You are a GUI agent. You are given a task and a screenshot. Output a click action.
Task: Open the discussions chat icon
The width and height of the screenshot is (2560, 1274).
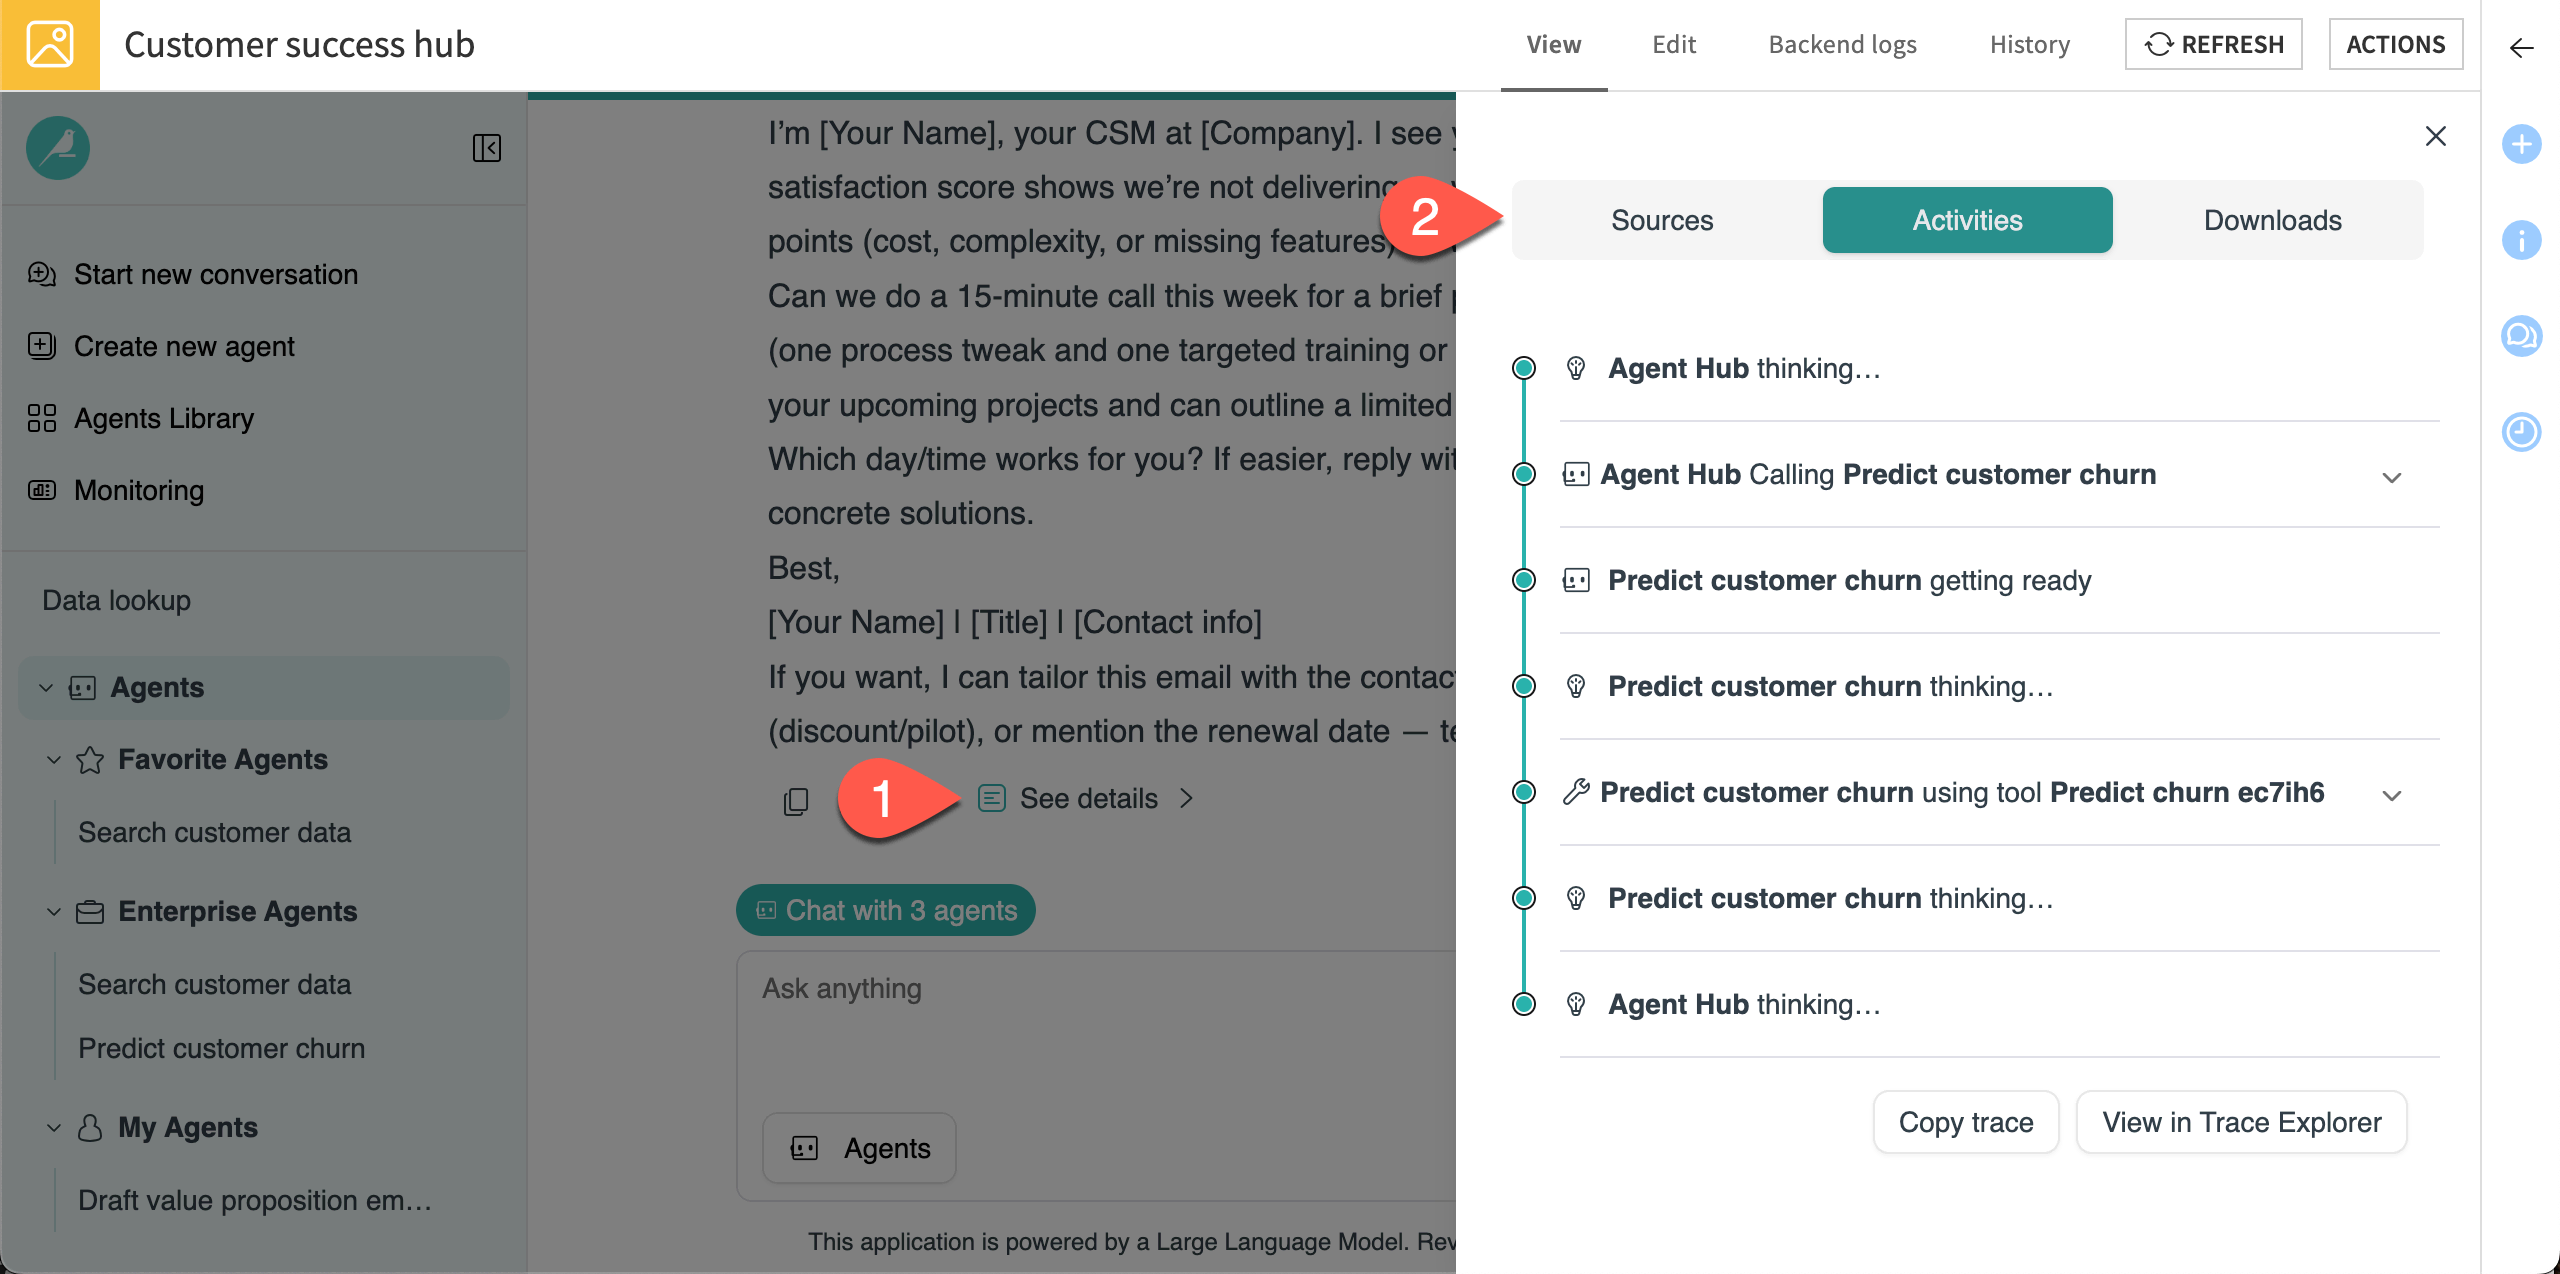click(x=2521, y=336)
